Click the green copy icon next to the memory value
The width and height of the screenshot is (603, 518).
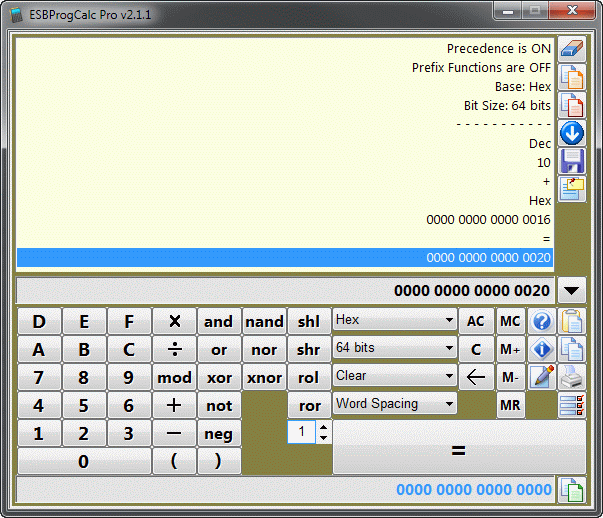[572, 490]
